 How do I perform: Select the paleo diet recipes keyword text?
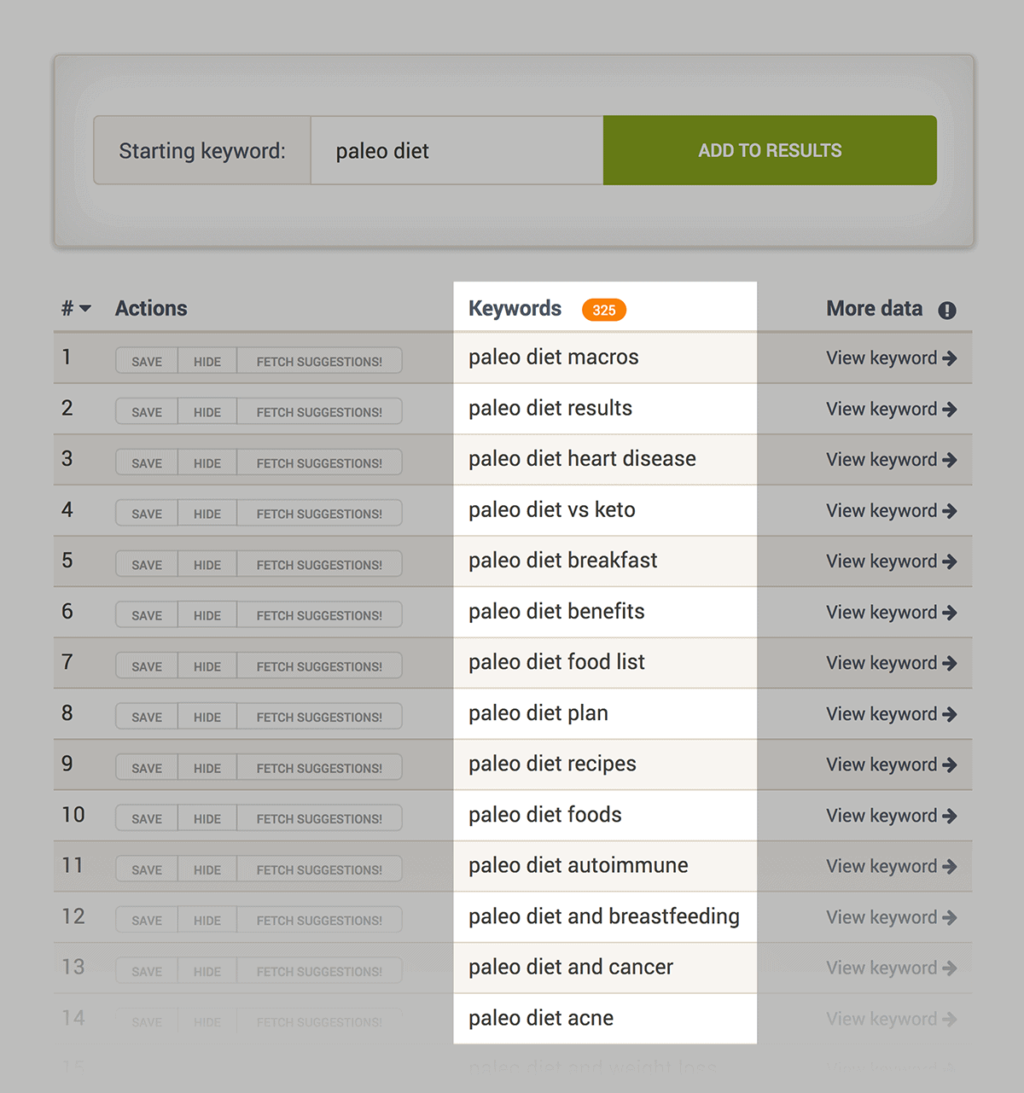point(552,764)
